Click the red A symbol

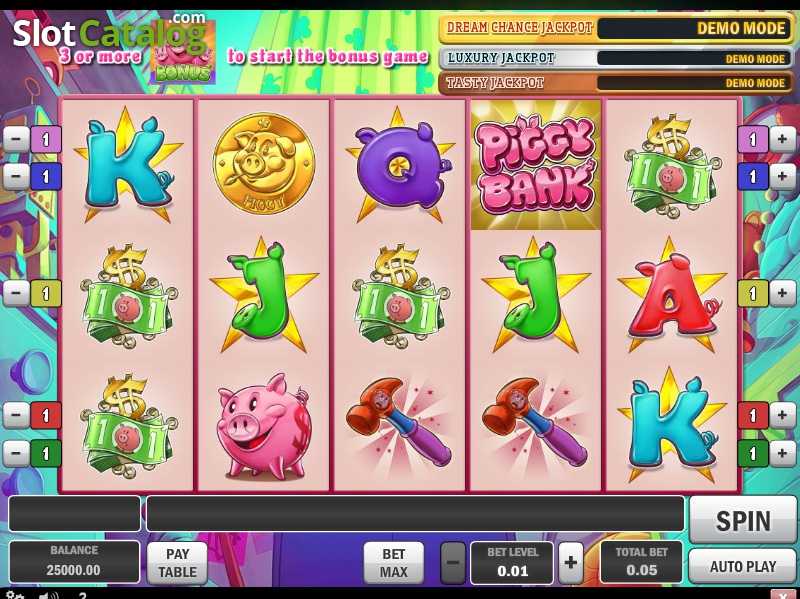click(671, 296)
